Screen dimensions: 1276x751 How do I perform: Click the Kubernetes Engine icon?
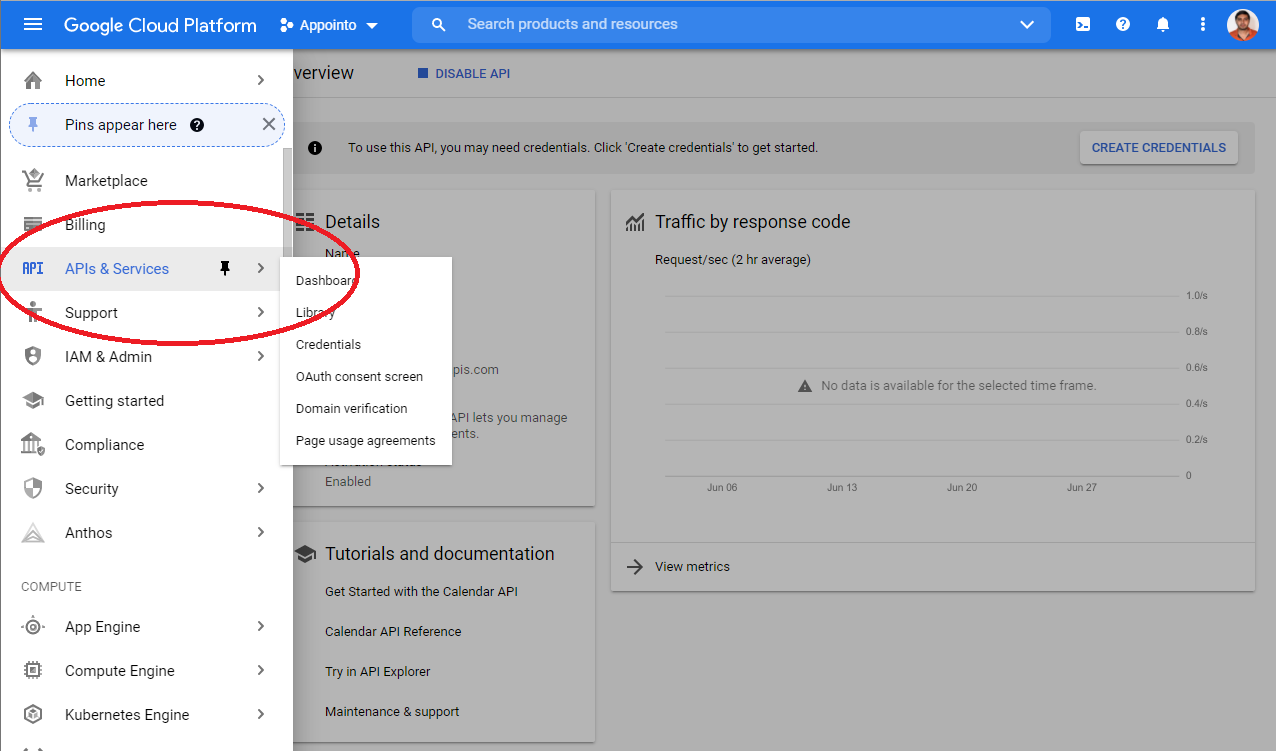pos(33,715)
